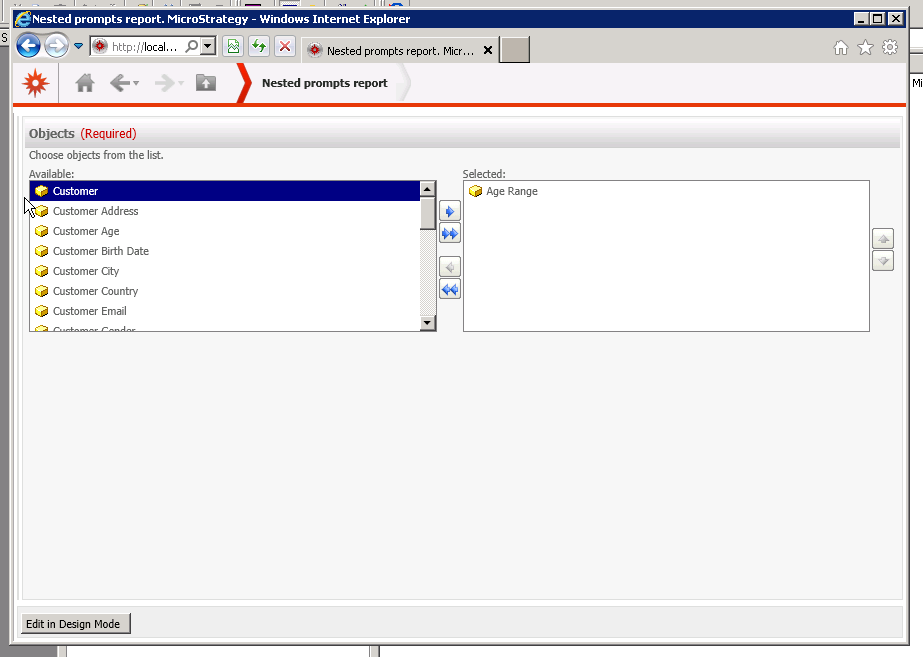
Task: Click the up-one-level folder icon
Action: point(205,83)
